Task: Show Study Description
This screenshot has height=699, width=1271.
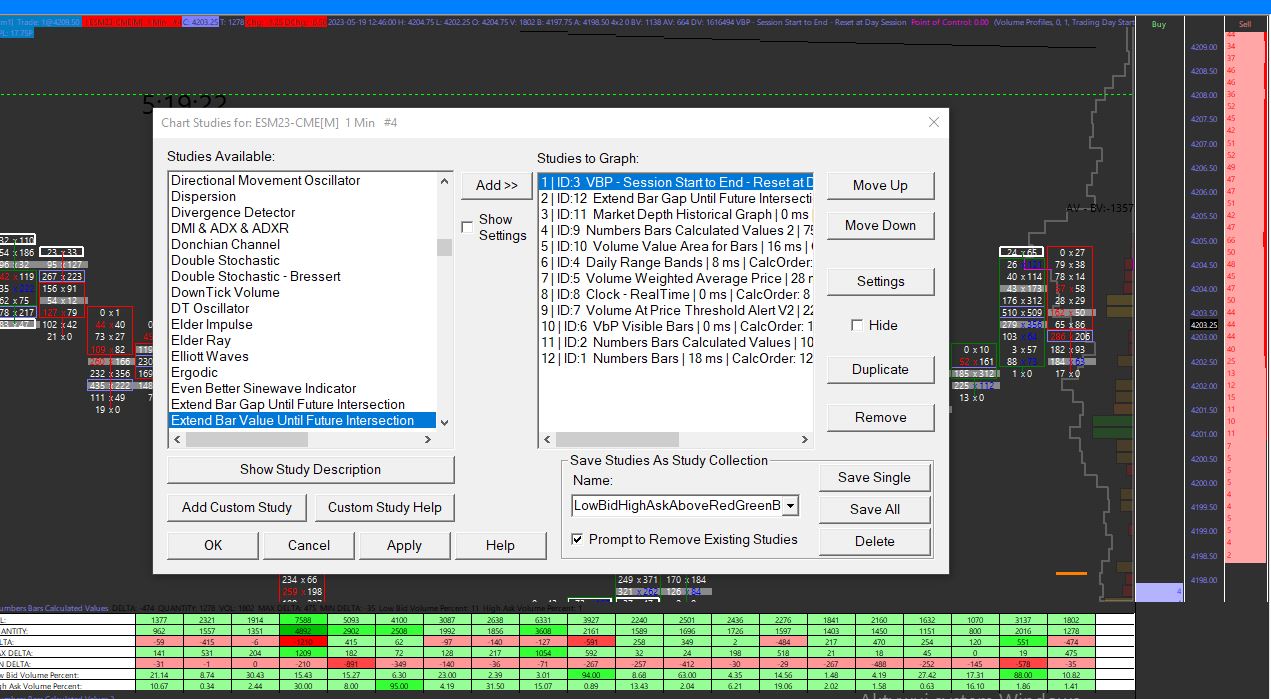Action: tap(310, 469)
